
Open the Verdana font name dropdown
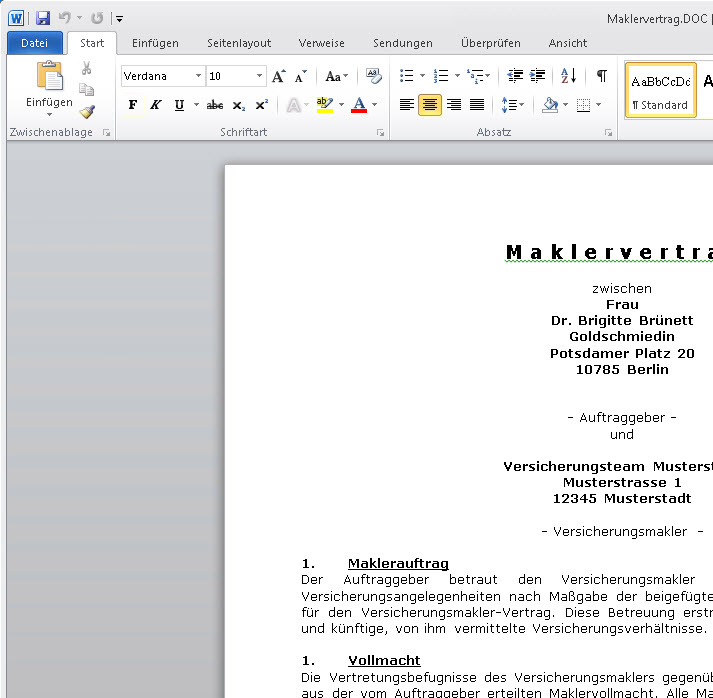point(198,76)
